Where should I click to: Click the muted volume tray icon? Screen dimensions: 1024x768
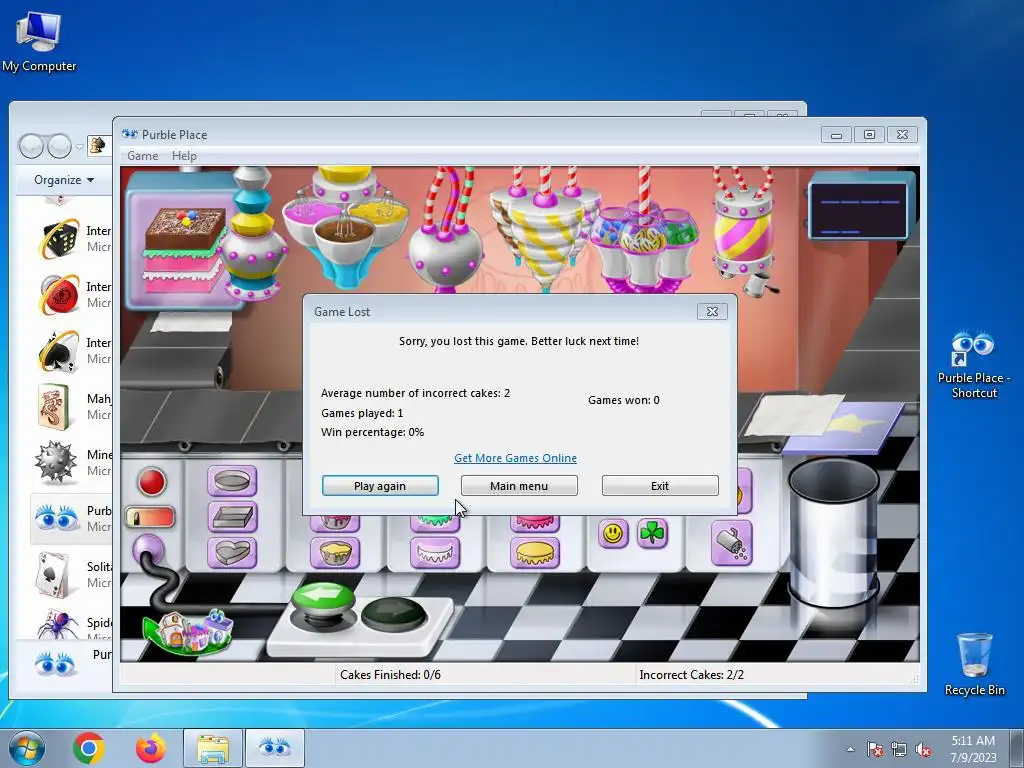(924, 750)
